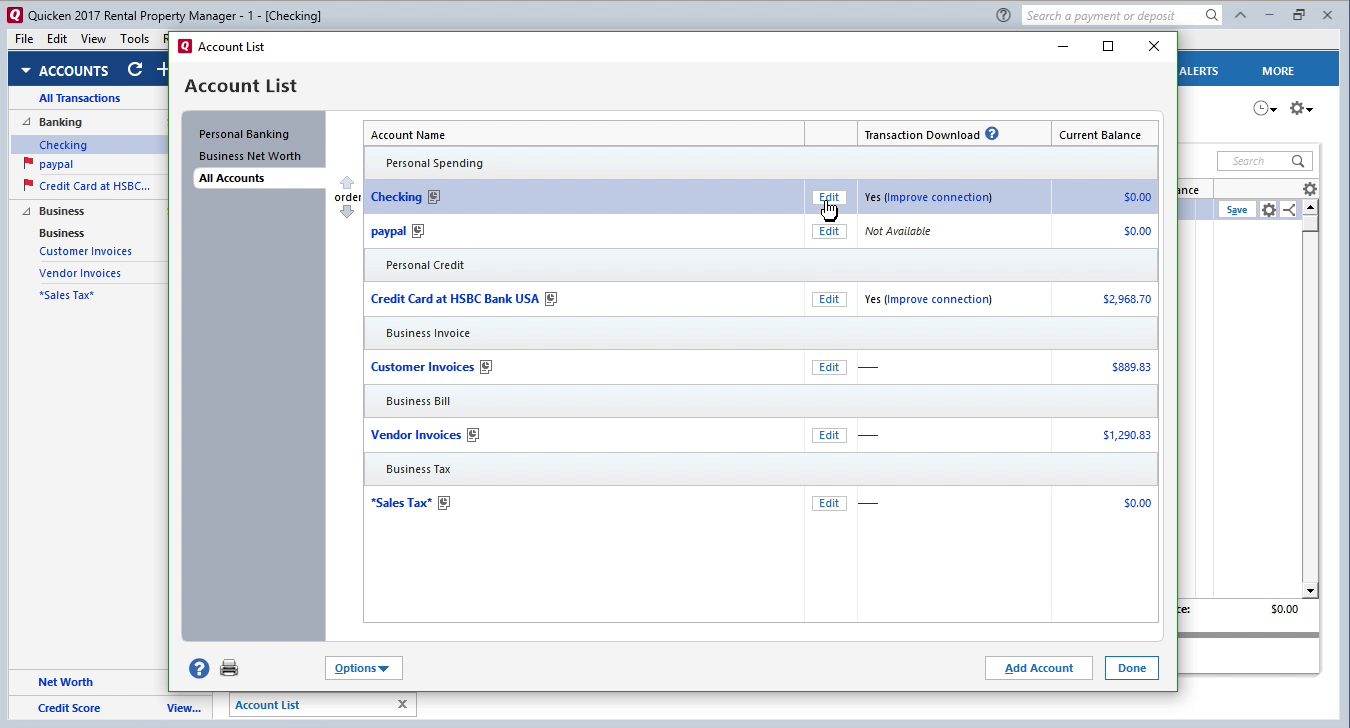
Task: Open All Transactions in sidebar
Action: (x=80, y=98)
